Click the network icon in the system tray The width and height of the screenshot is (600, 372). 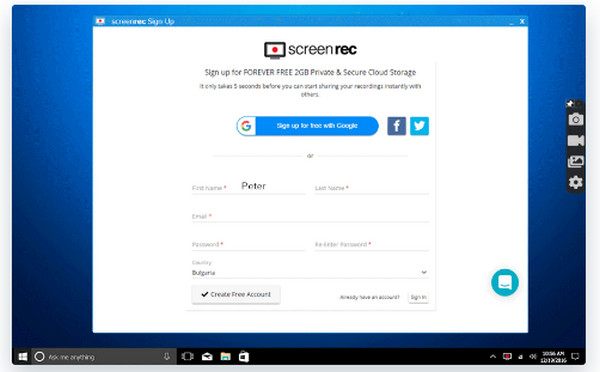(x=520, y=357)
